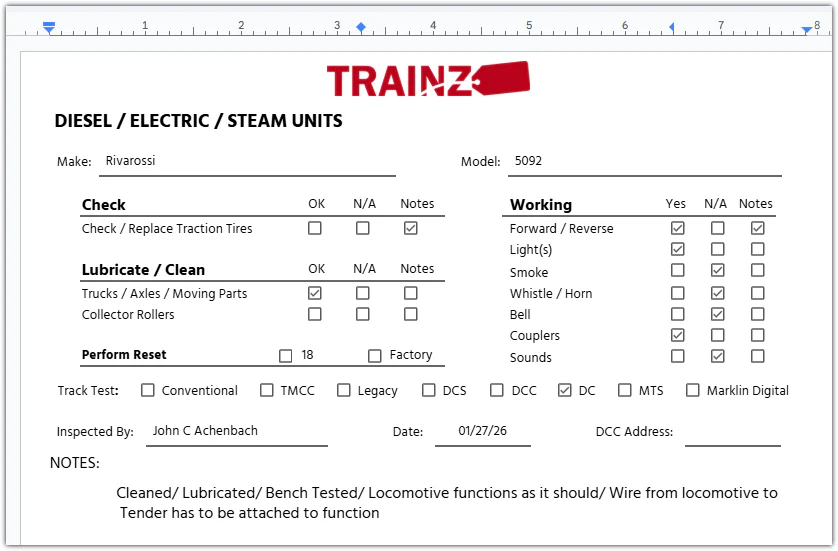Viewport: 838px width, 551px height.
Task: Click the left-pointing triangle marker on ruler
Action: click(x=671, y=27)
